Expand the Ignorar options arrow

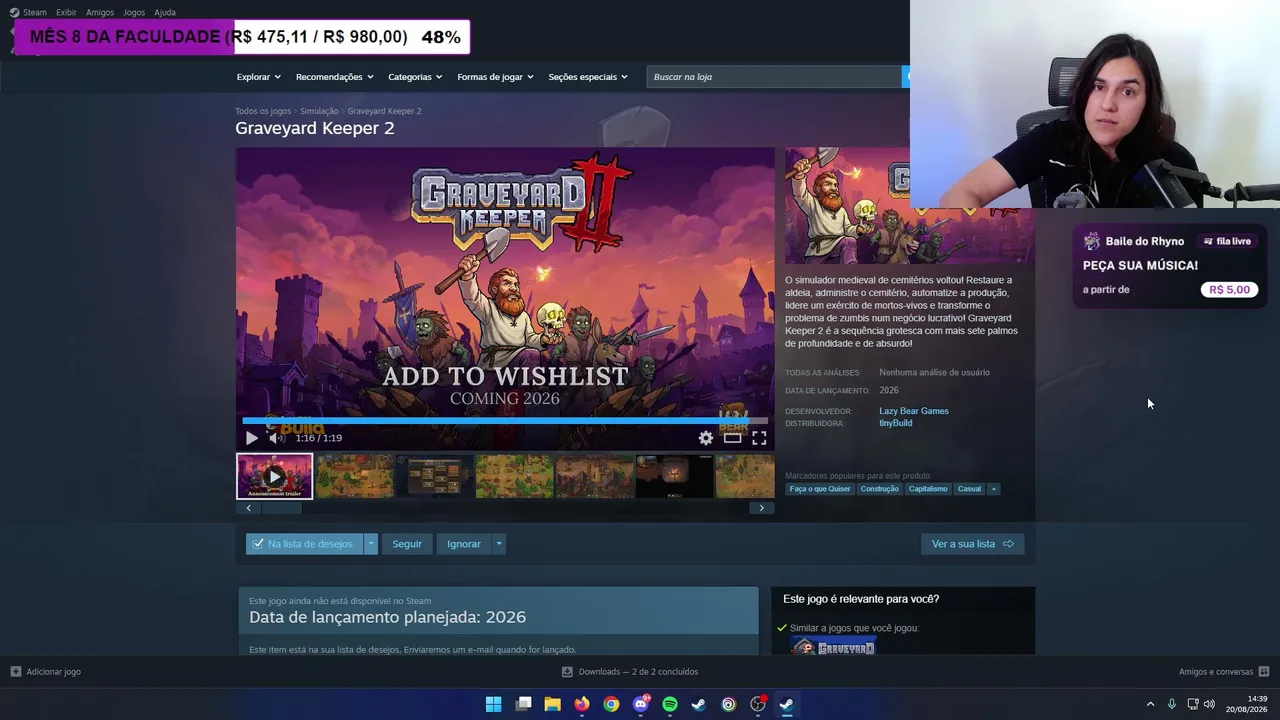[499, 544]
